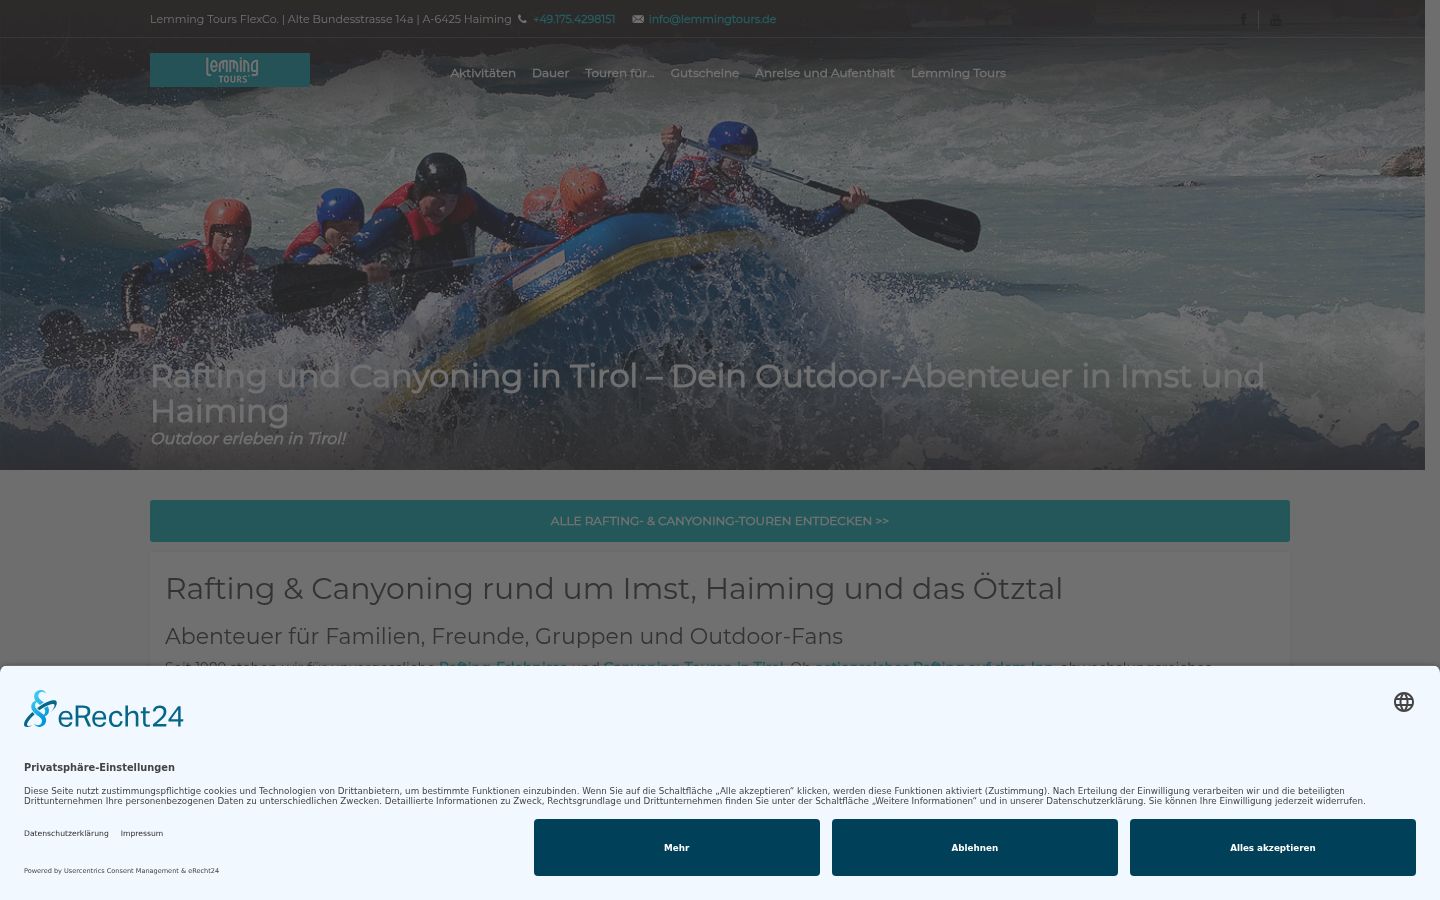Image resolution: width=1440 pixels, height=900 pixels.
Task: Click the 'Abenteuer für Familien, Freunde' subheading
Action: coord(504,636)
